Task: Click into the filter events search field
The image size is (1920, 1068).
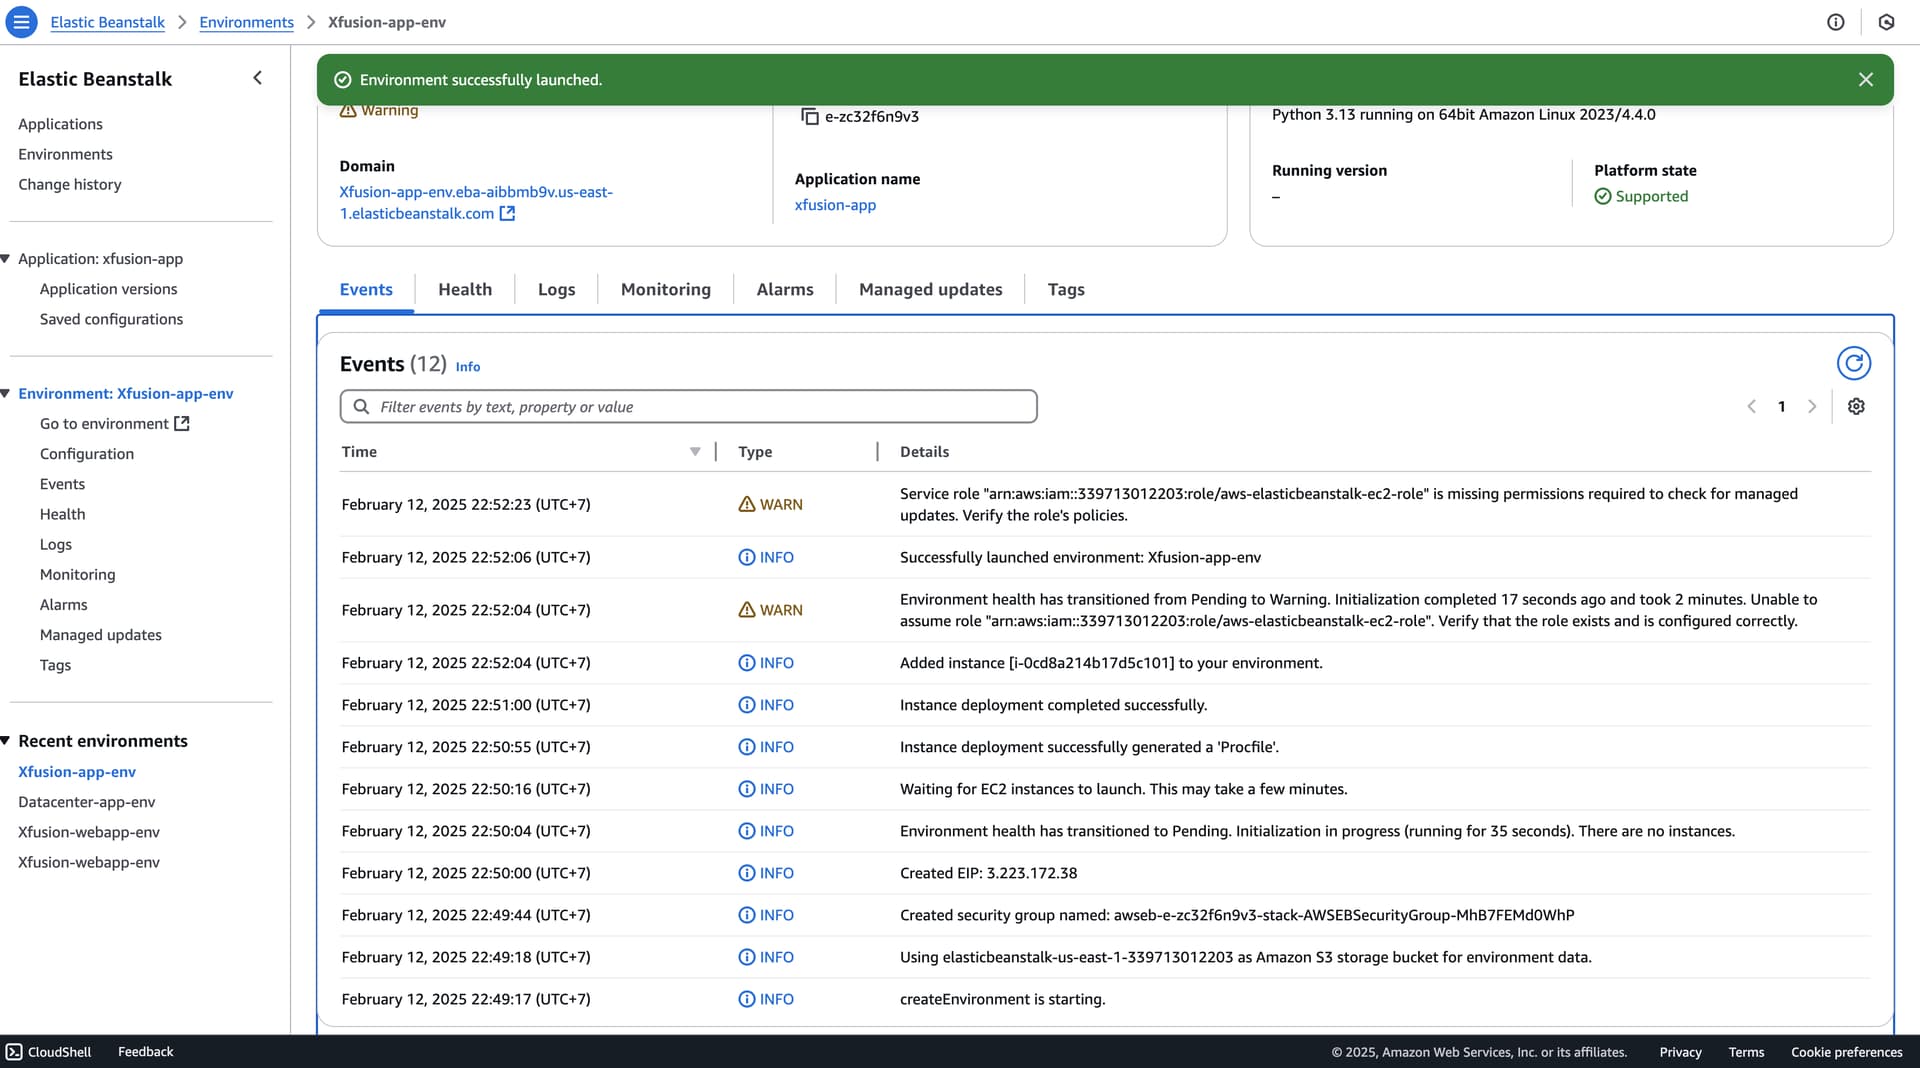Action: [689, 407]
